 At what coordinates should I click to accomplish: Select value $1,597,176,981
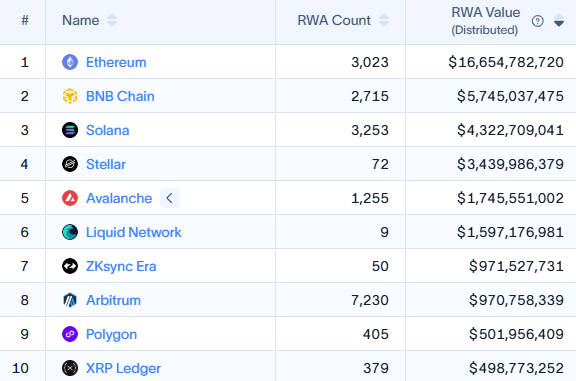[x=510, y=232]
